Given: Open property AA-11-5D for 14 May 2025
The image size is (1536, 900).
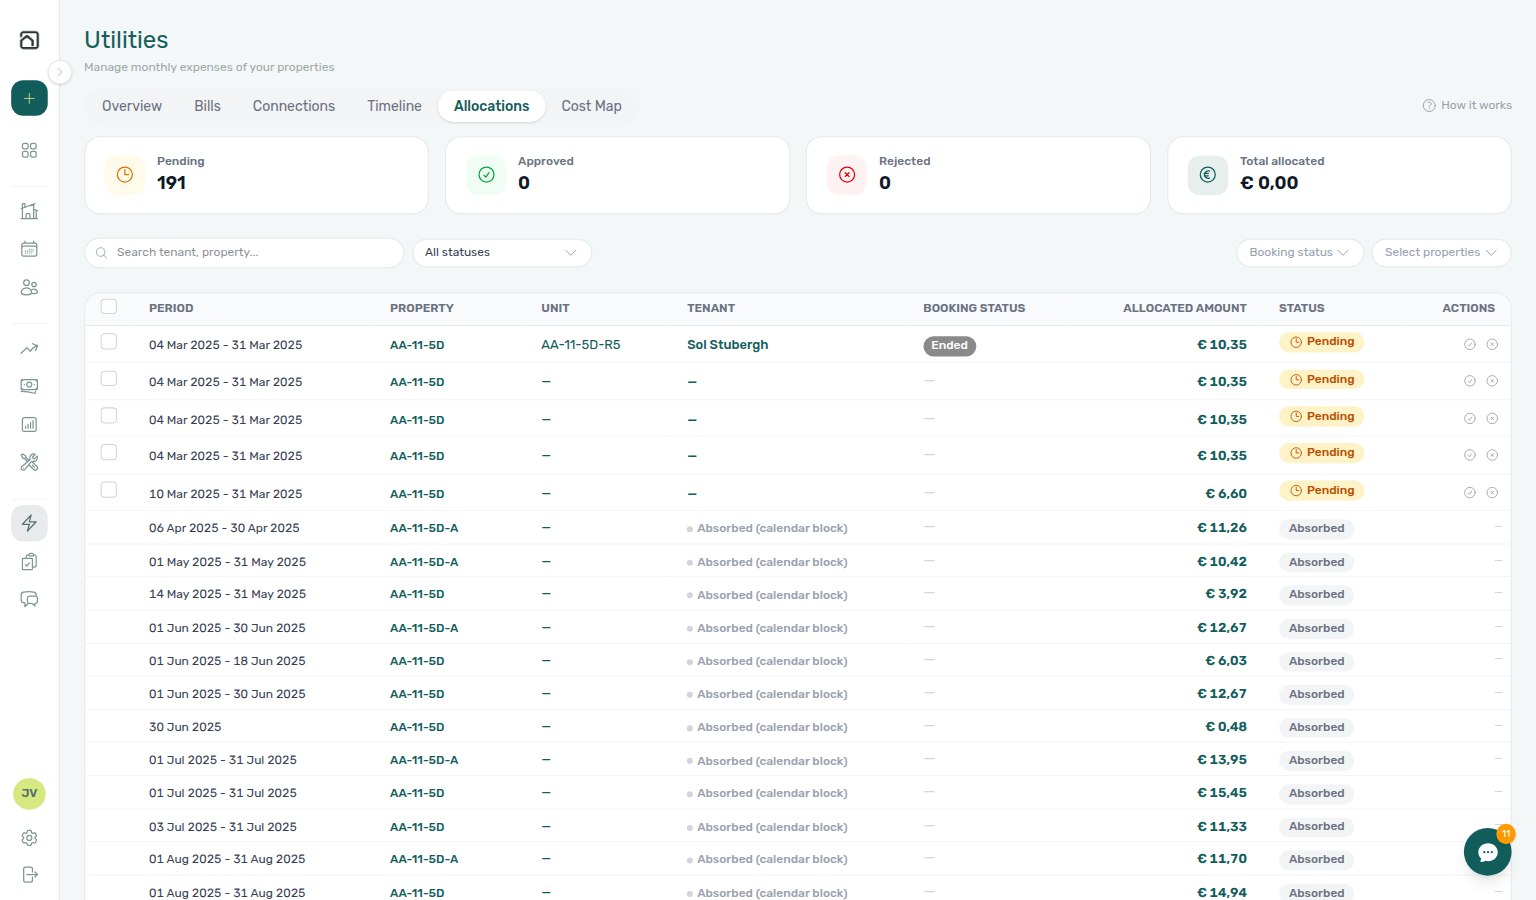Looking at the screenshot, I should [417, 594].
